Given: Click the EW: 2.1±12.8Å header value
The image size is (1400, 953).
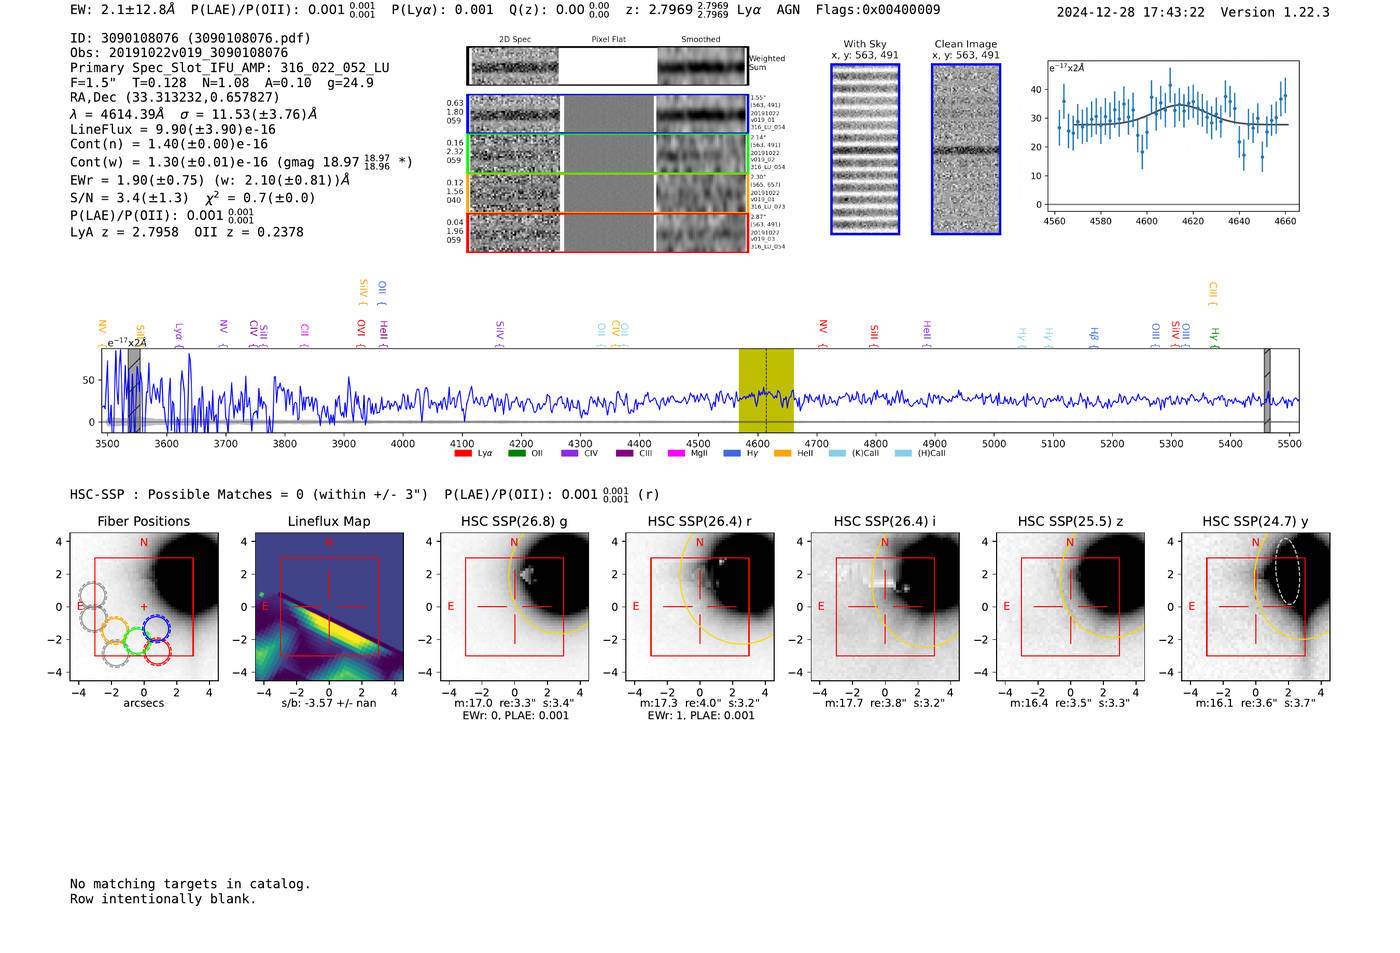Looking at the screenshot, I should point(122,10).
